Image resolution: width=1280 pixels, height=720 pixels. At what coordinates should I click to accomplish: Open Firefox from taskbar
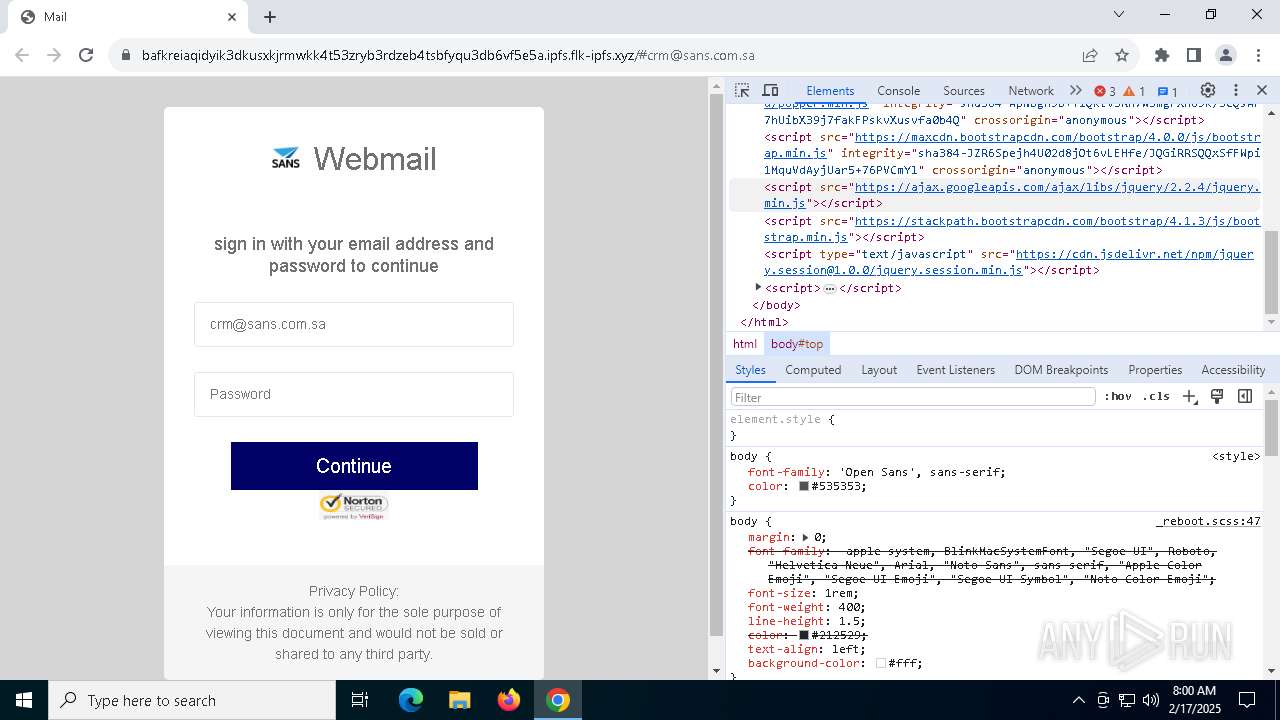tap(509, 700)
